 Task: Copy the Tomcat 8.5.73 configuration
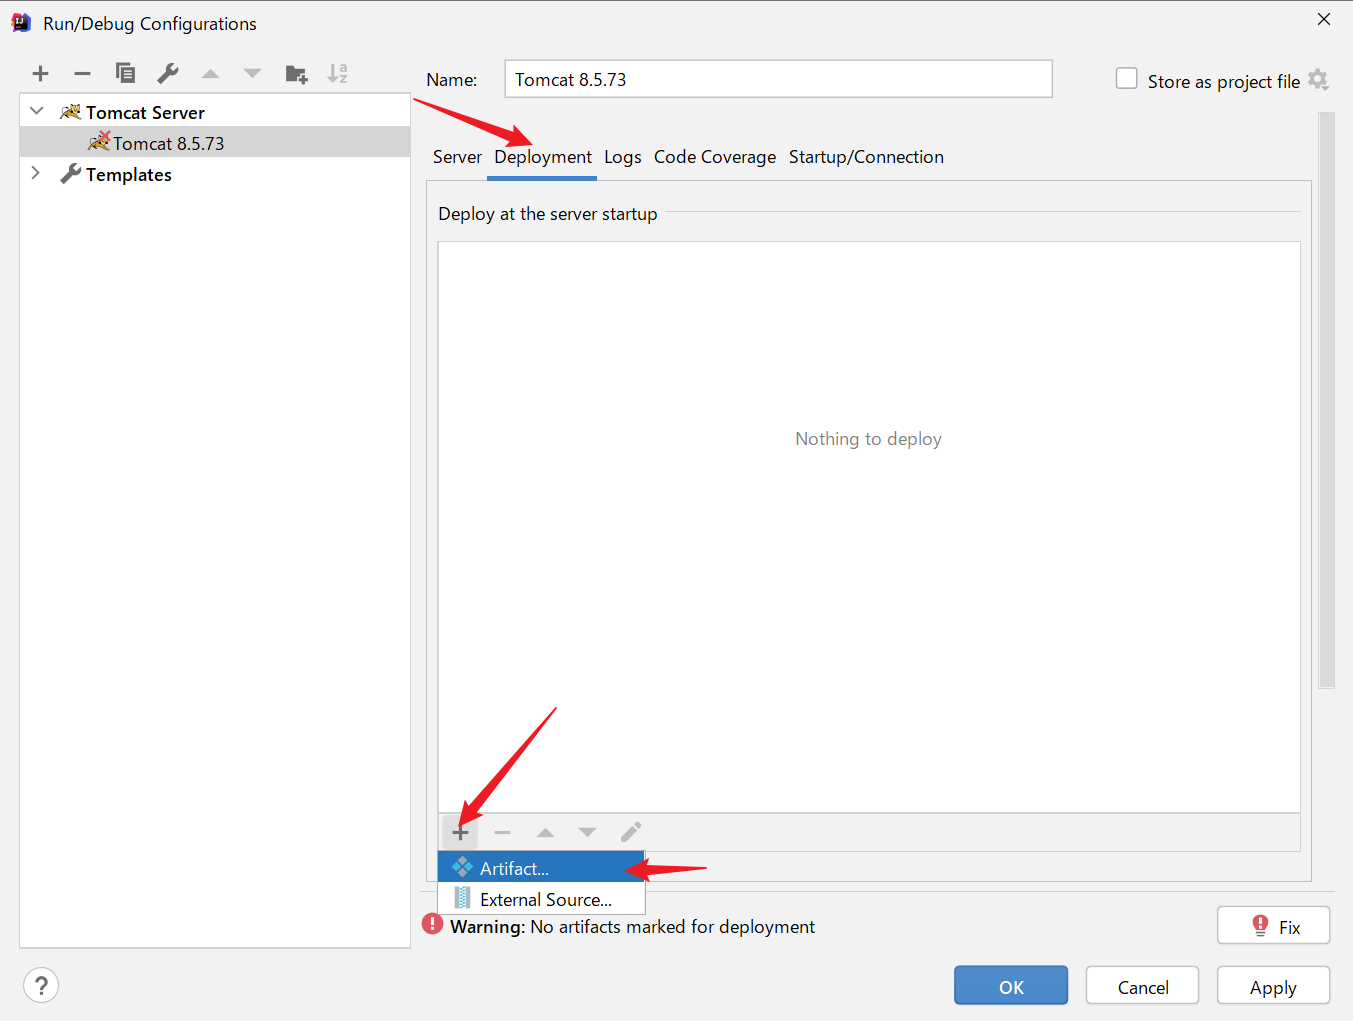(x=125, y=73)
